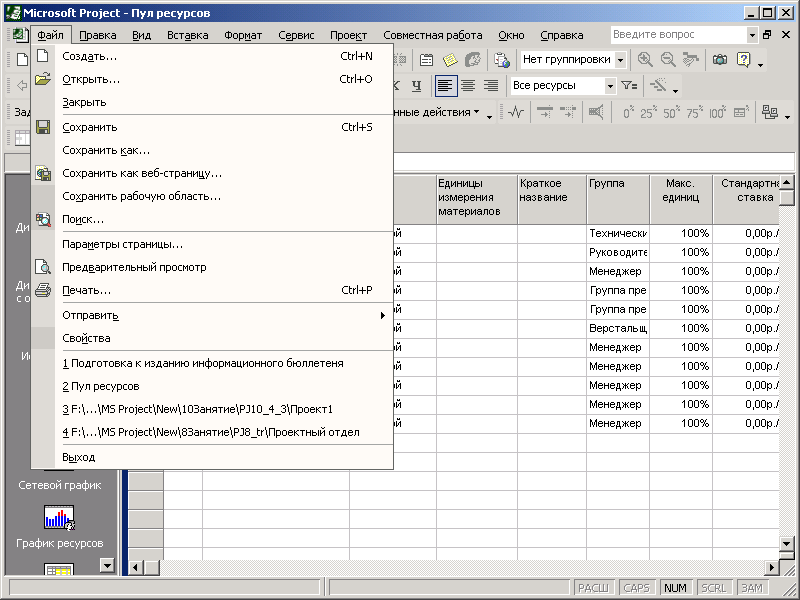Open the Файл menu
This screenshot has height=600, width=800.
click(51, 35)
